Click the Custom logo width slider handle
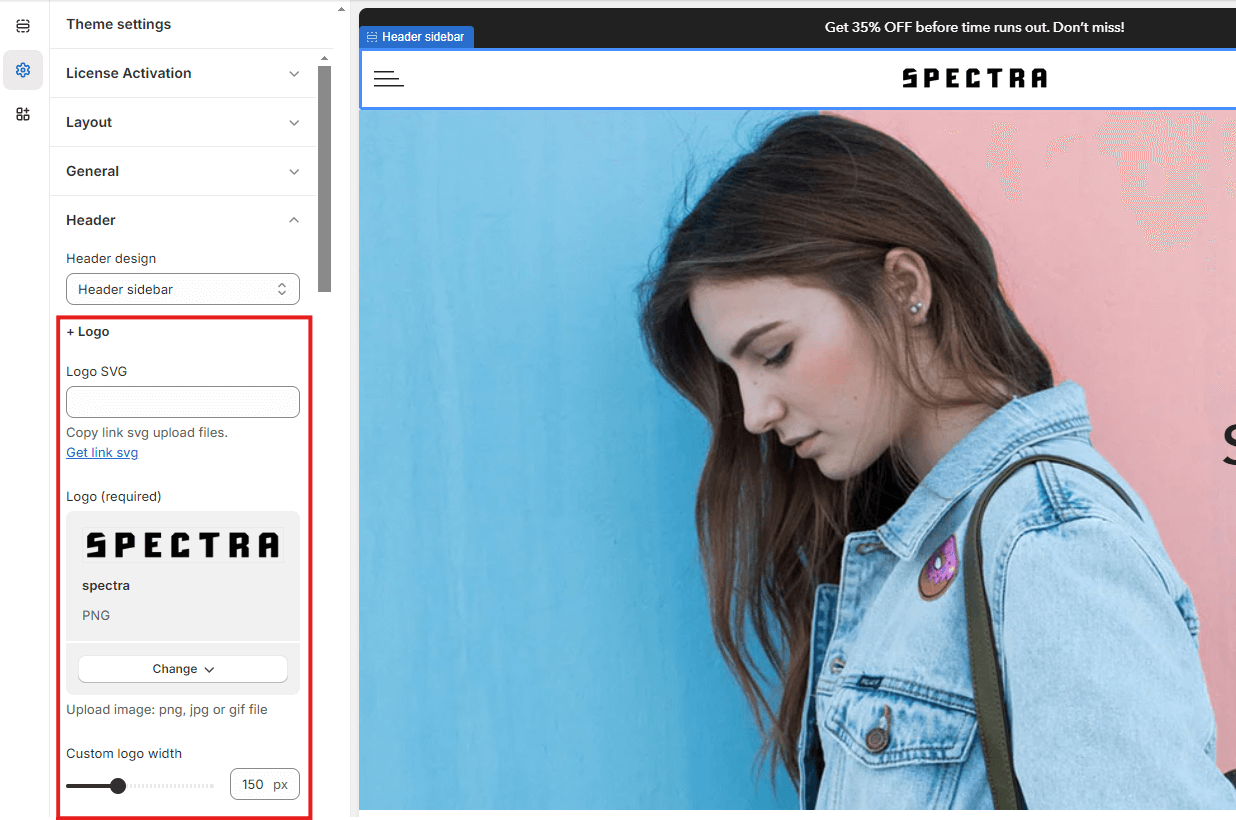Screen dimensions: 1236x820 118,786
